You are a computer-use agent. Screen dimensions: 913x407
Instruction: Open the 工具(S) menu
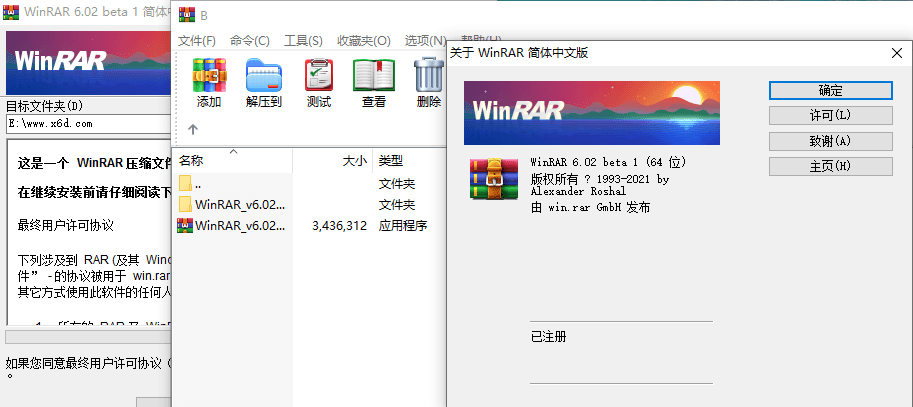(x=303, y=41)
